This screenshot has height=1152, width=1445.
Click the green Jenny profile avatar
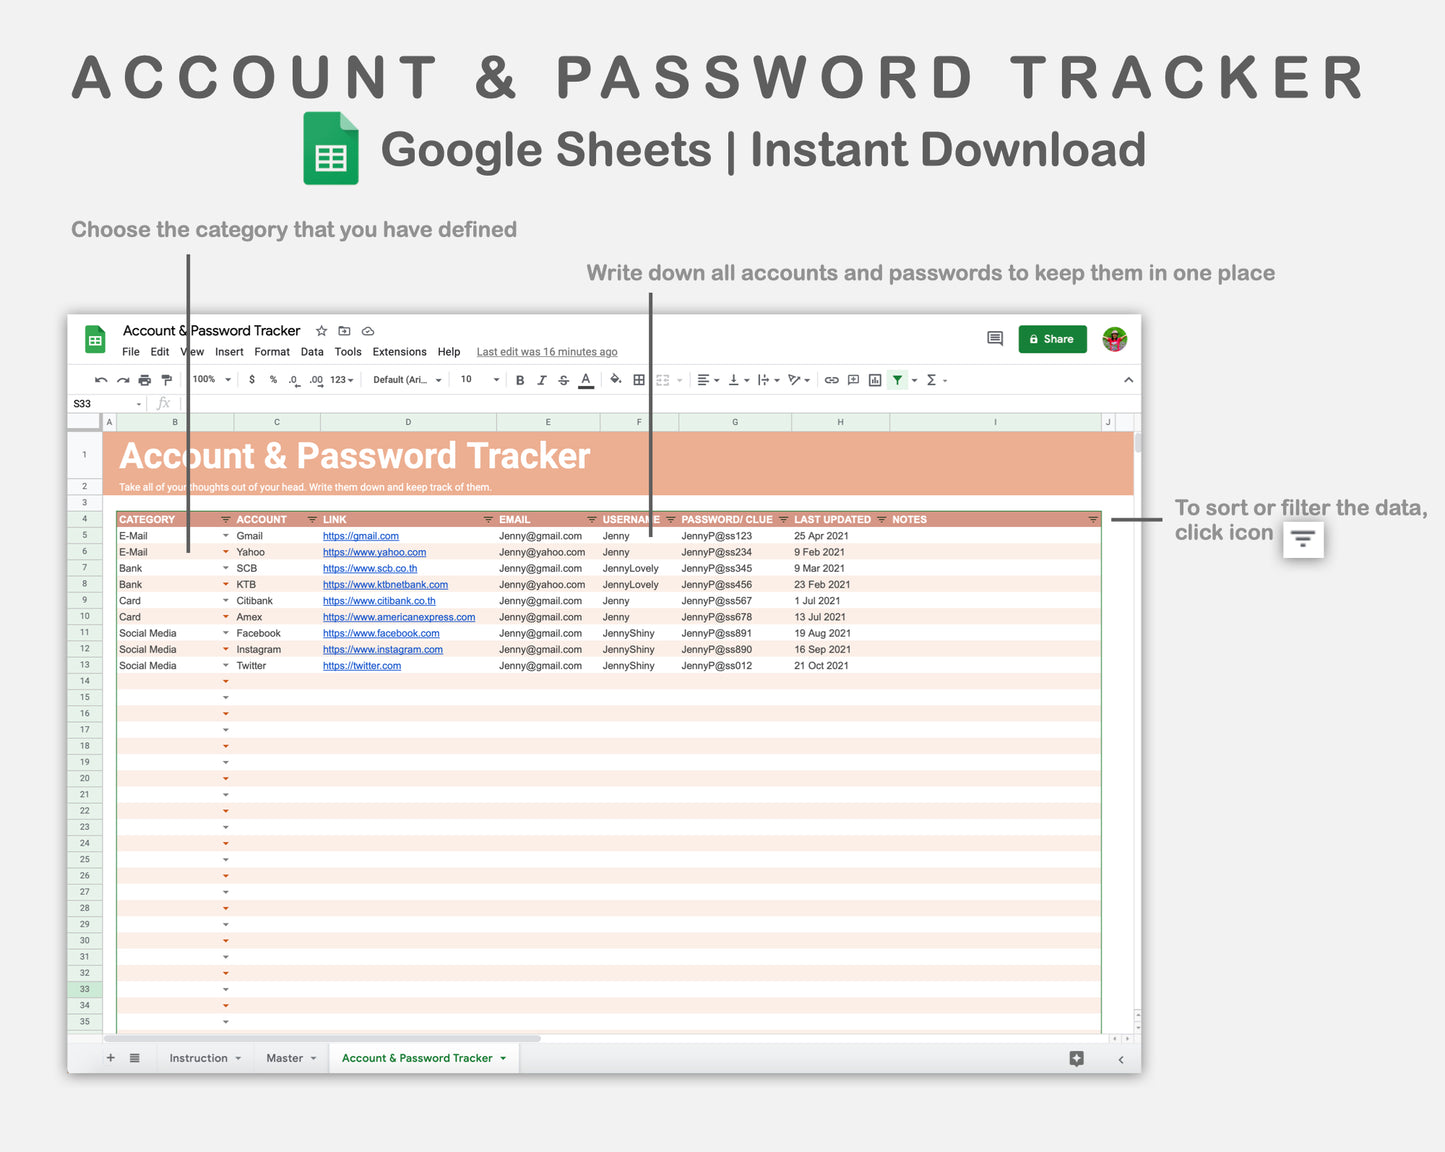1114,339
